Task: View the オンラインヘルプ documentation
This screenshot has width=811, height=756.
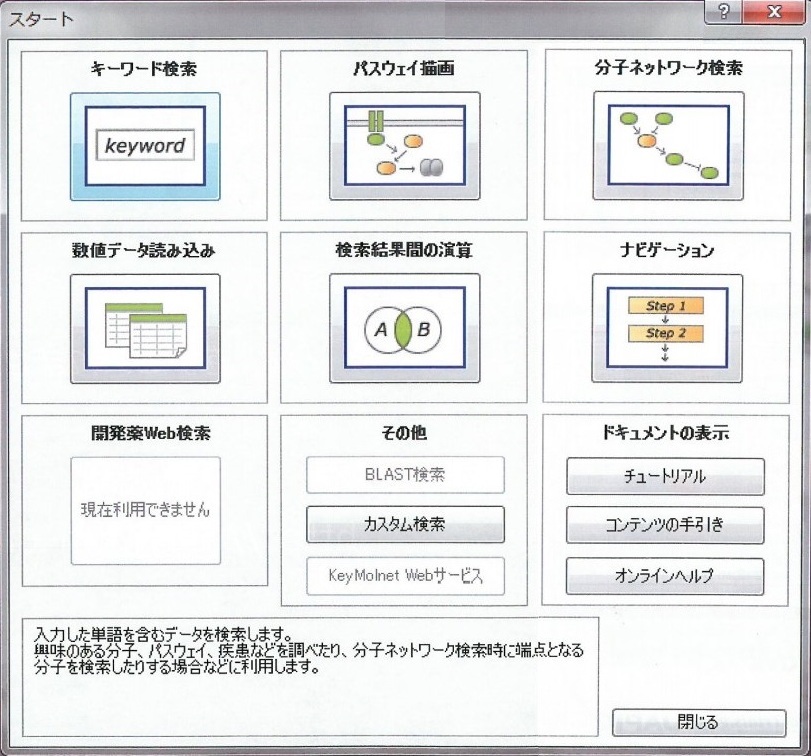Action: click(x=664, y=577)
